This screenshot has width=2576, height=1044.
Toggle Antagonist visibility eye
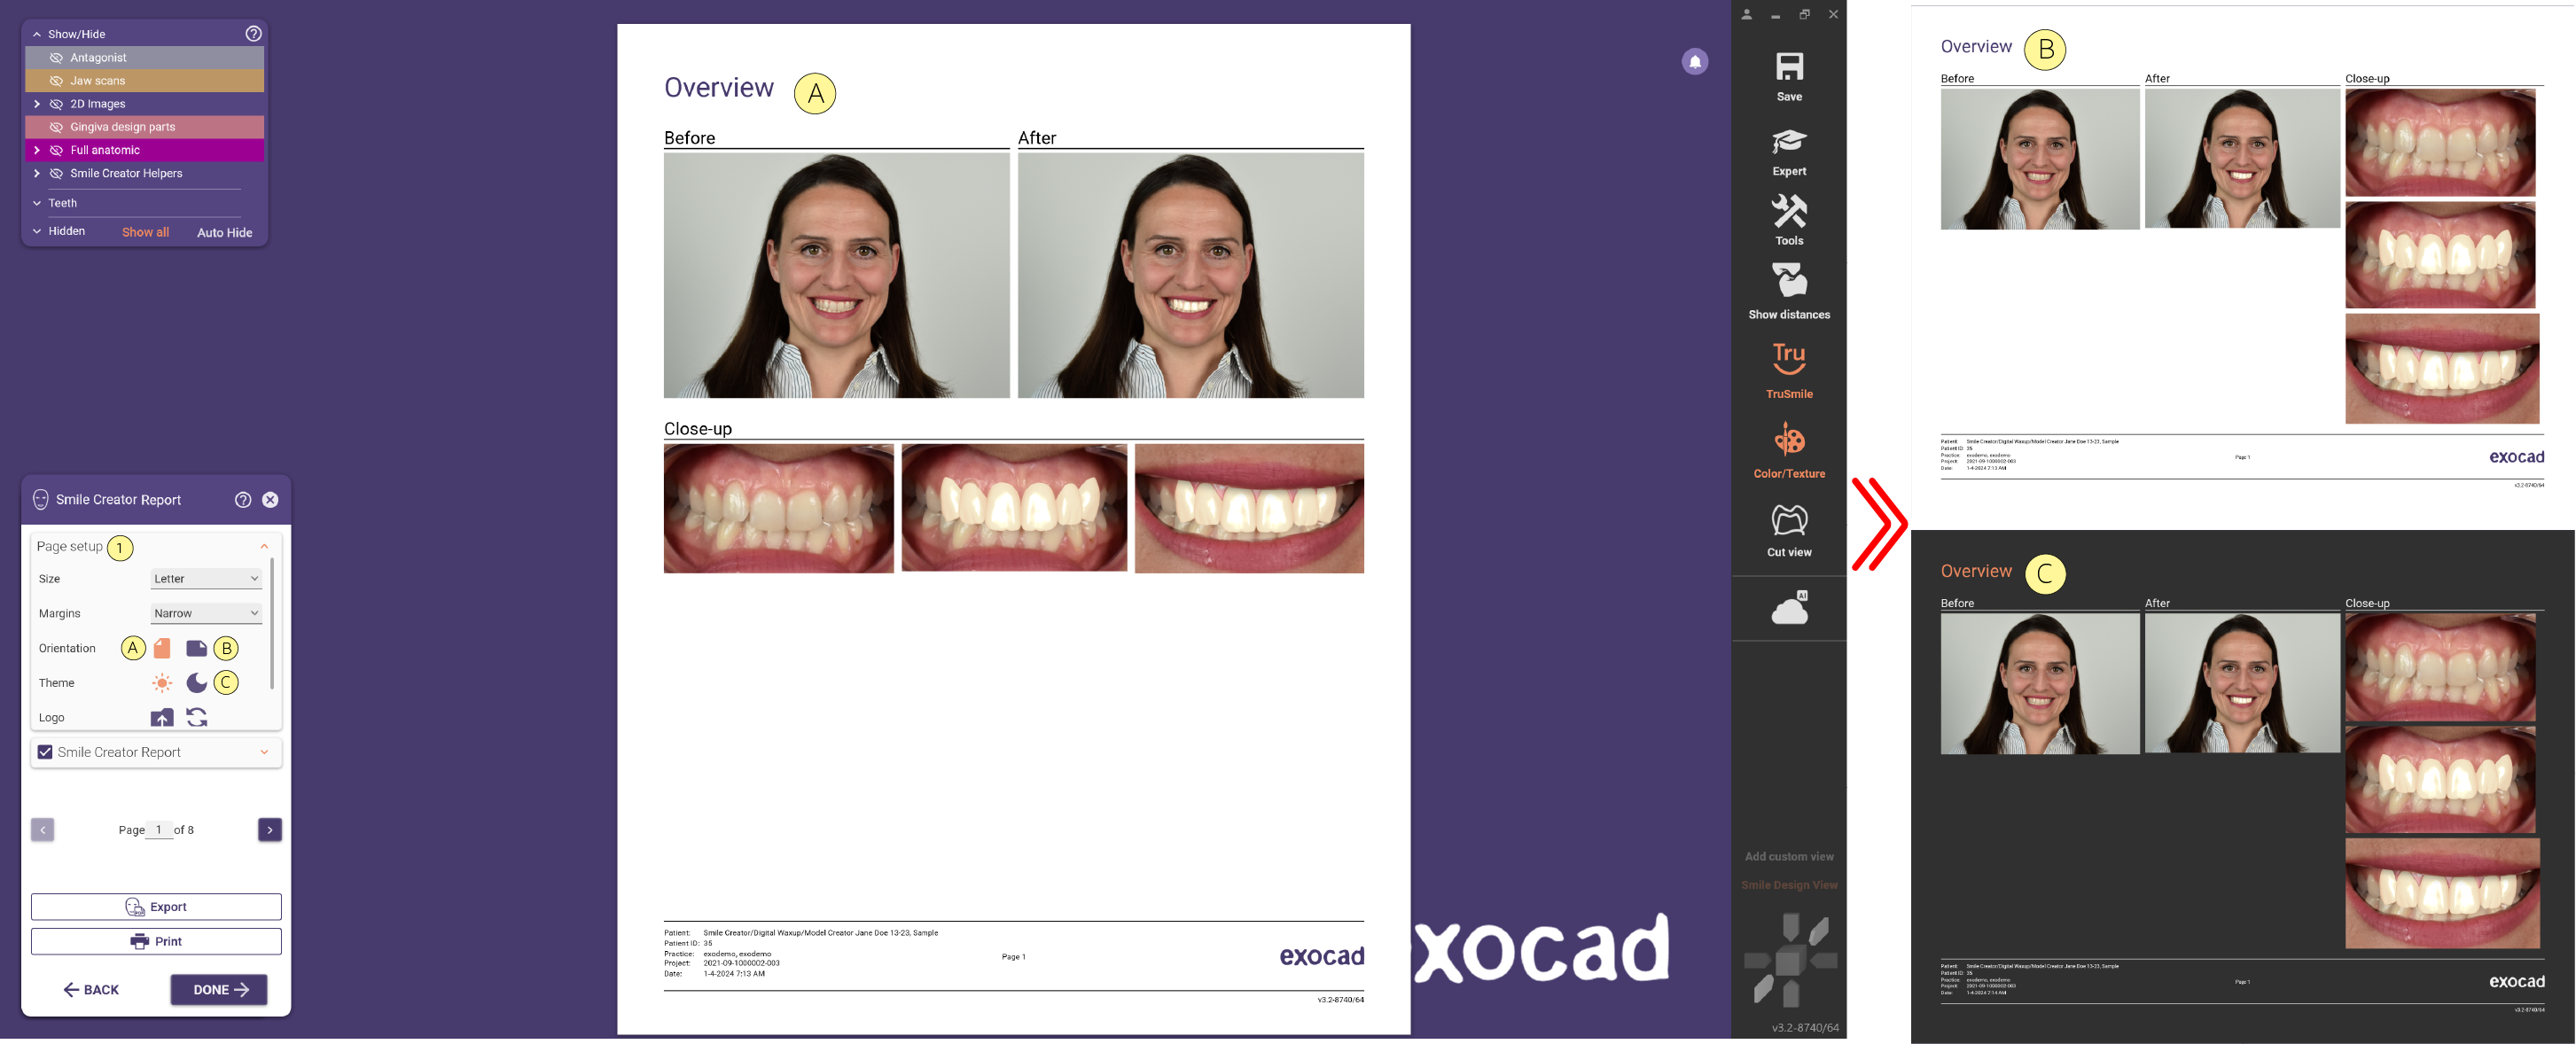click(x=56, y=58)
